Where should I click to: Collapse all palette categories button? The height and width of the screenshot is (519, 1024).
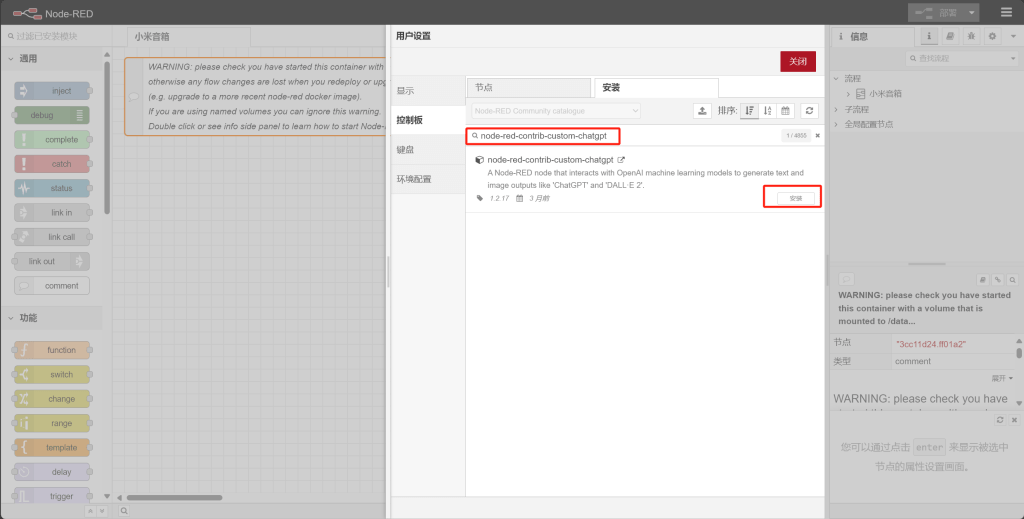[90, 511]
